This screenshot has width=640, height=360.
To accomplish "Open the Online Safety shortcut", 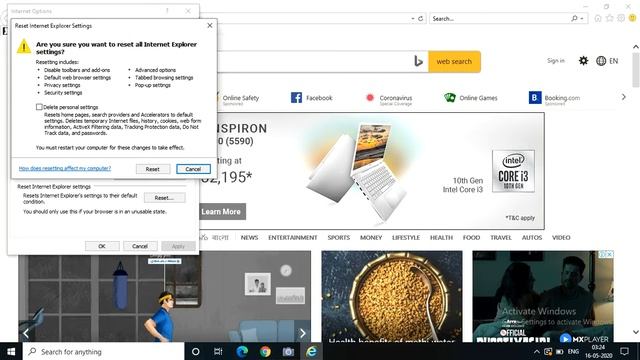I will (241, 98).
